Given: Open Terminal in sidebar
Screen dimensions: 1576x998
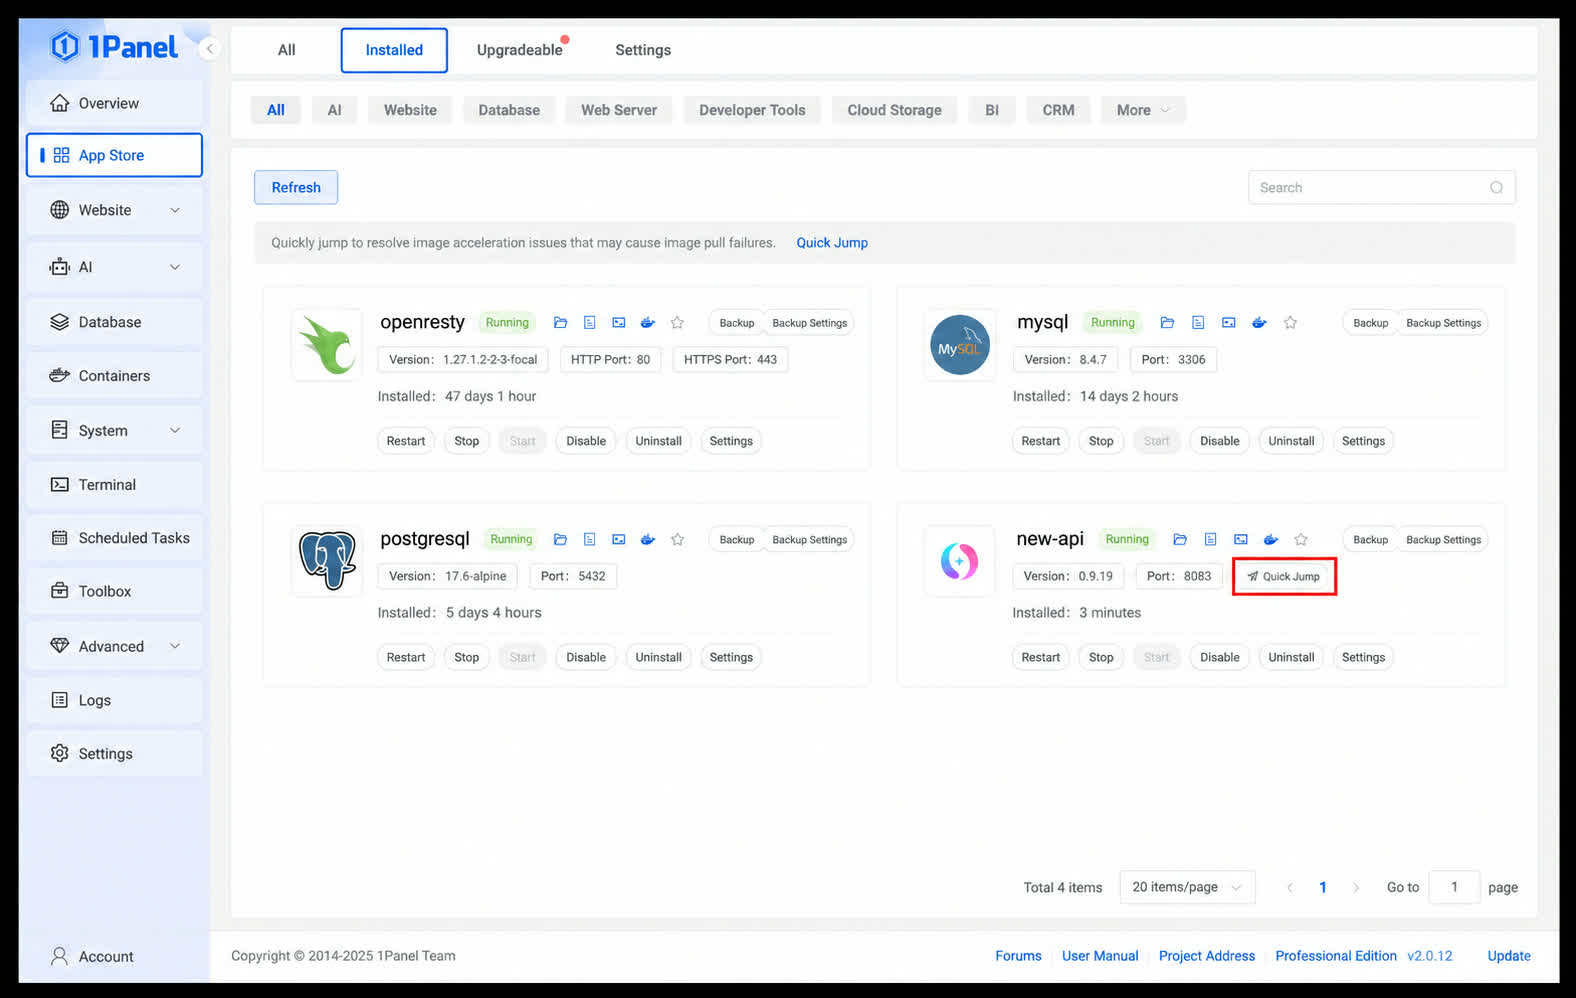Looking at the screenshot, I should pyautogui.click(x=115, y=485).
